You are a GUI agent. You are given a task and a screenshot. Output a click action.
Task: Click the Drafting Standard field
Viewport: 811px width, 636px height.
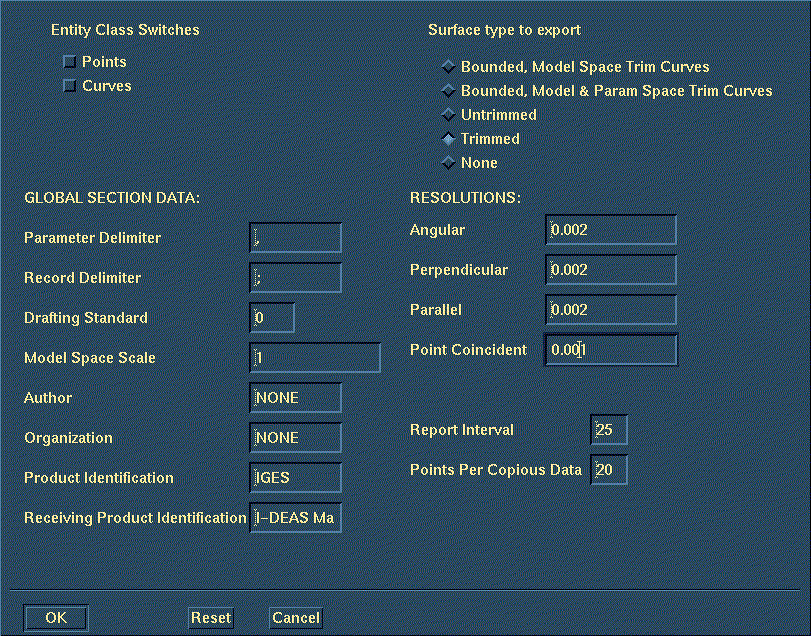coord(273,318)
